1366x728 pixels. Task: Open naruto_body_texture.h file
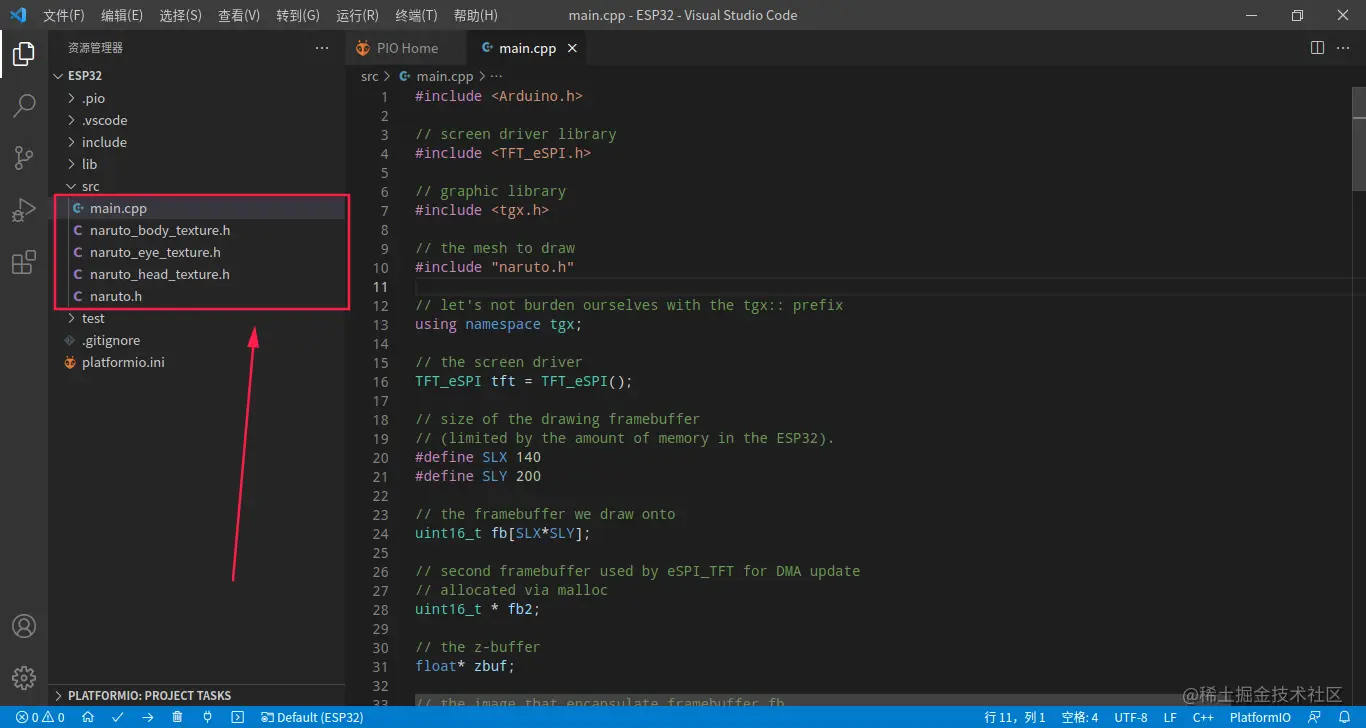tap(198, 230)
